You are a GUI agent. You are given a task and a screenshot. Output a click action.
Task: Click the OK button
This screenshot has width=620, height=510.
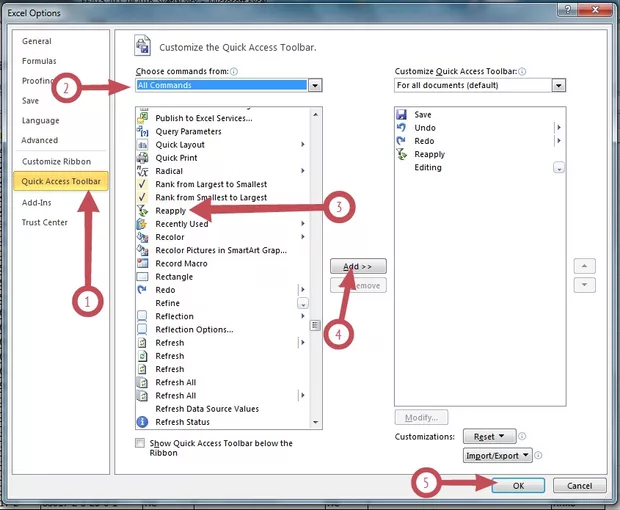pyautogui.click(x=518, y=485)
